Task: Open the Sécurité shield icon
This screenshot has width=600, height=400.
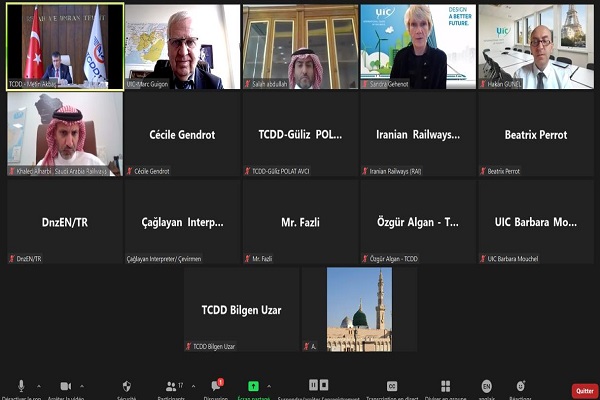Action: [x=127, y=386]
